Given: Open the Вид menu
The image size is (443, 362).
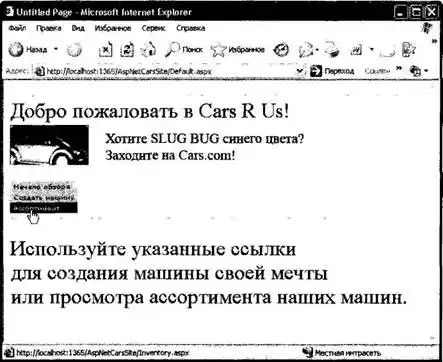Looking at the screenshot, I should click(x=78, y=28).
